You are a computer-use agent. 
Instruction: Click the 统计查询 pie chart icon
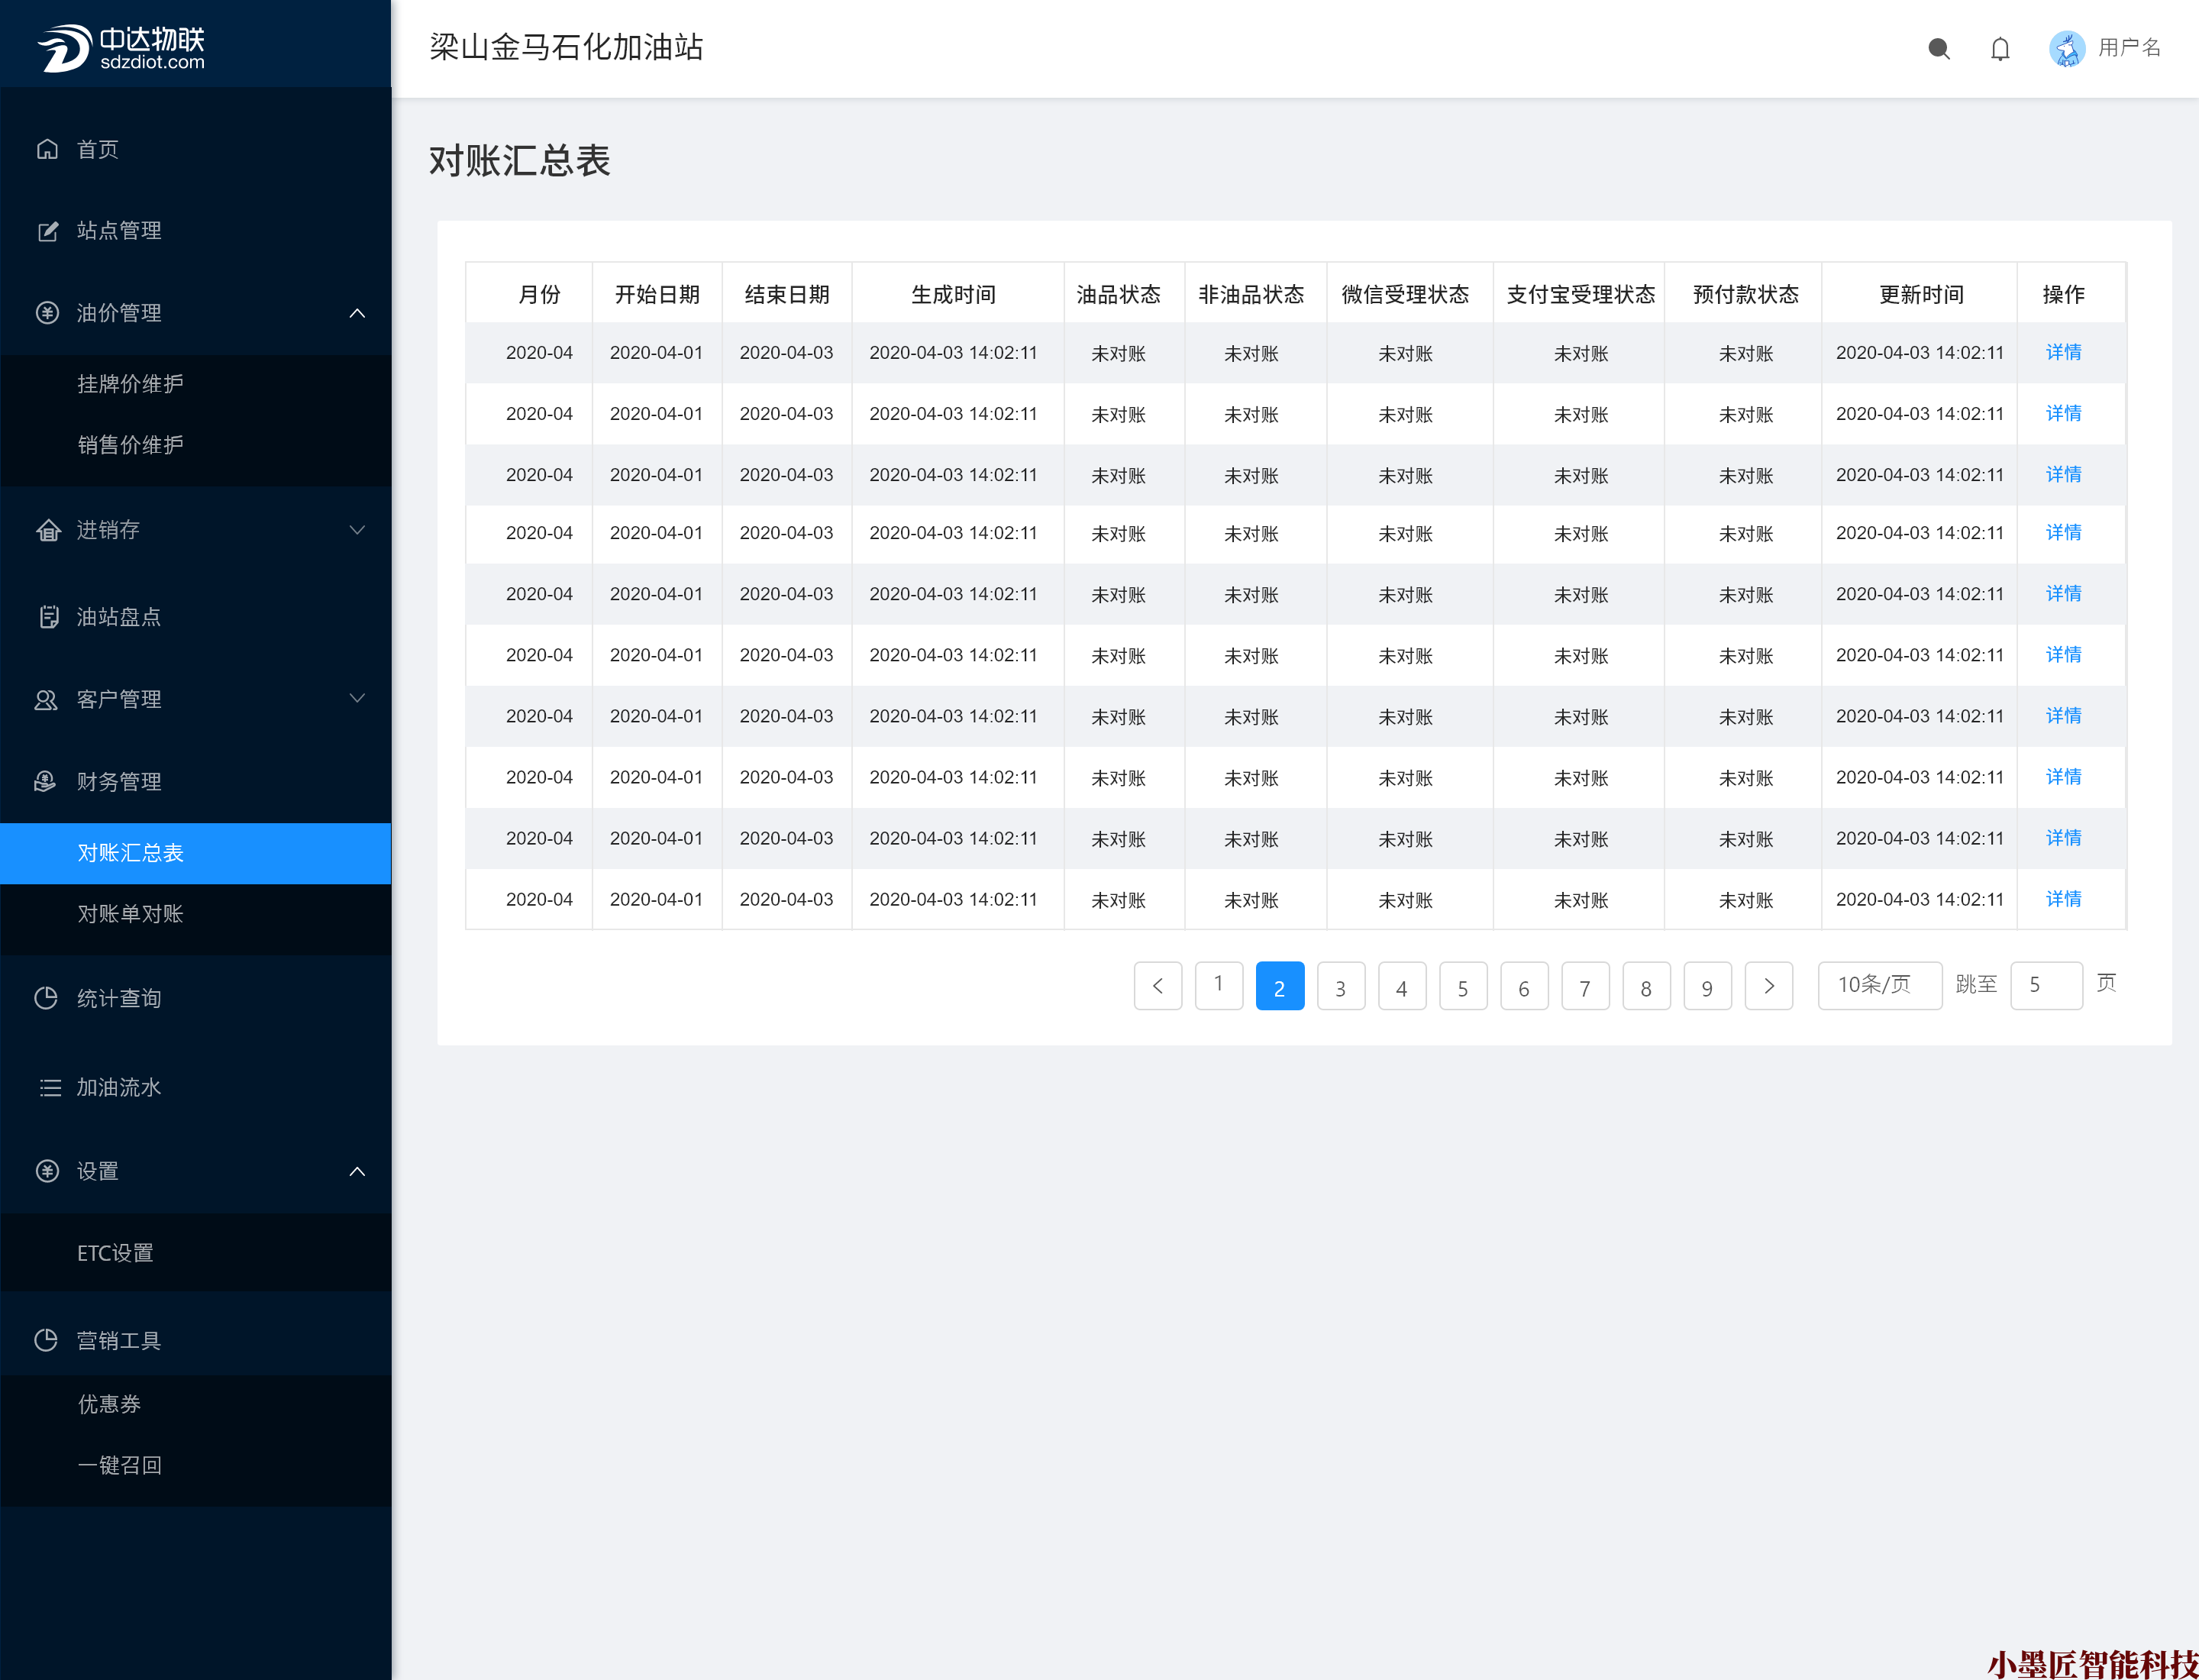[46, 998]
